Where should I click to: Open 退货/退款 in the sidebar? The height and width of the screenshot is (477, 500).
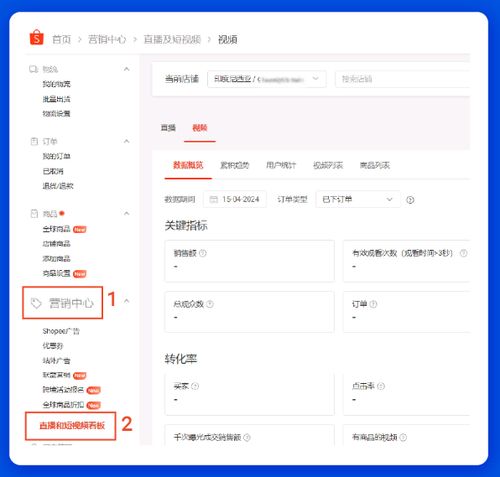click(58, 186)
